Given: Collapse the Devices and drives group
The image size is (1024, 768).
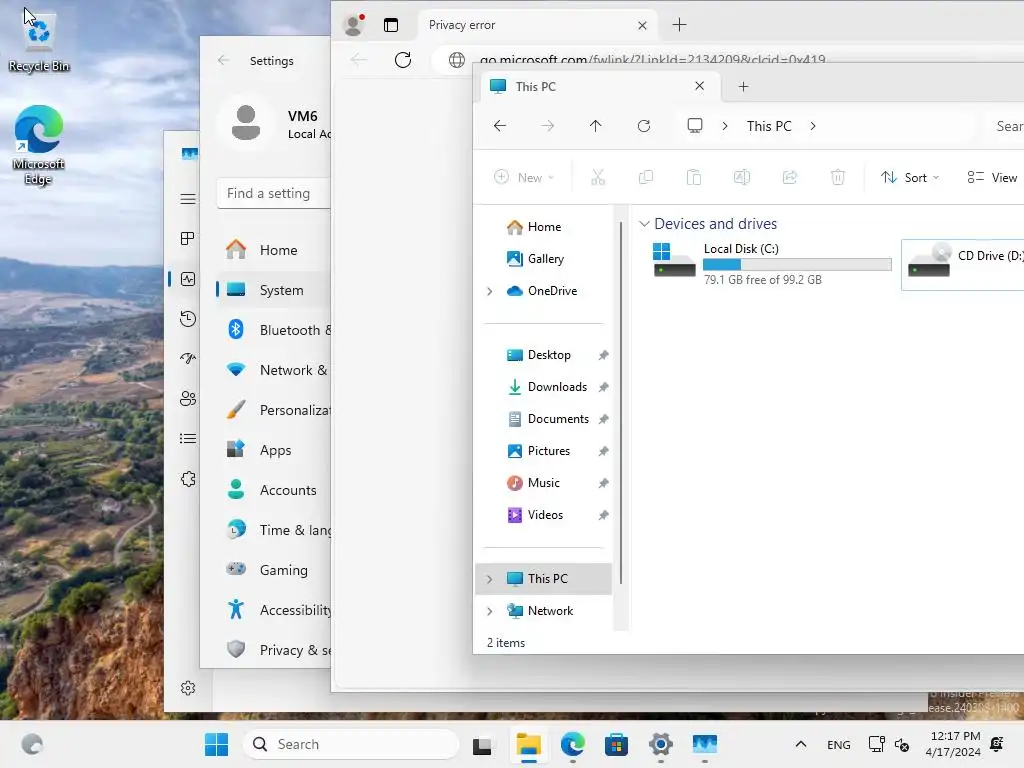Looking at the screenshot, I should tap(644, 224).
